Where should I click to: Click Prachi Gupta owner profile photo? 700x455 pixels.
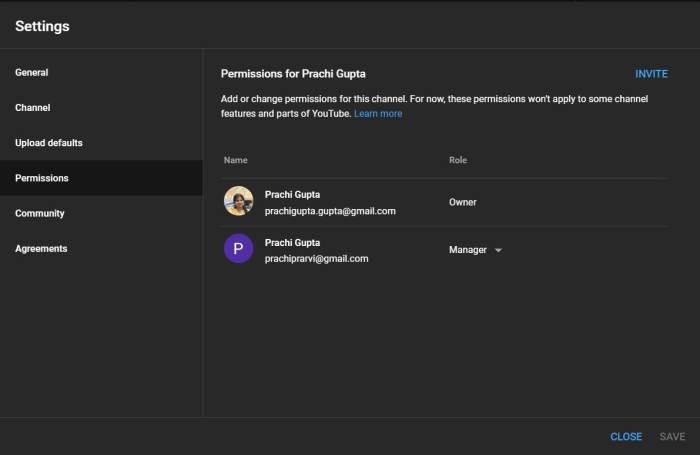coord(238,201)
